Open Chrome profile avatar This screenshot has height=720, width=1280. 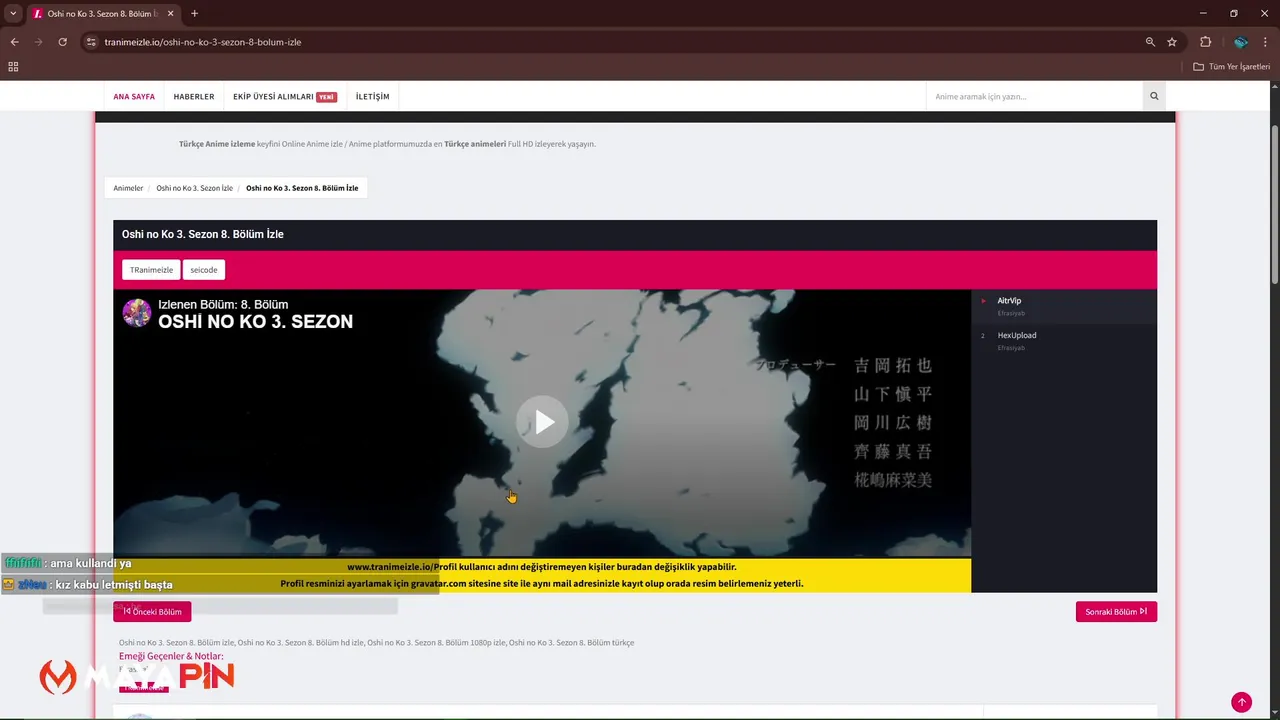pos(1240,42)
